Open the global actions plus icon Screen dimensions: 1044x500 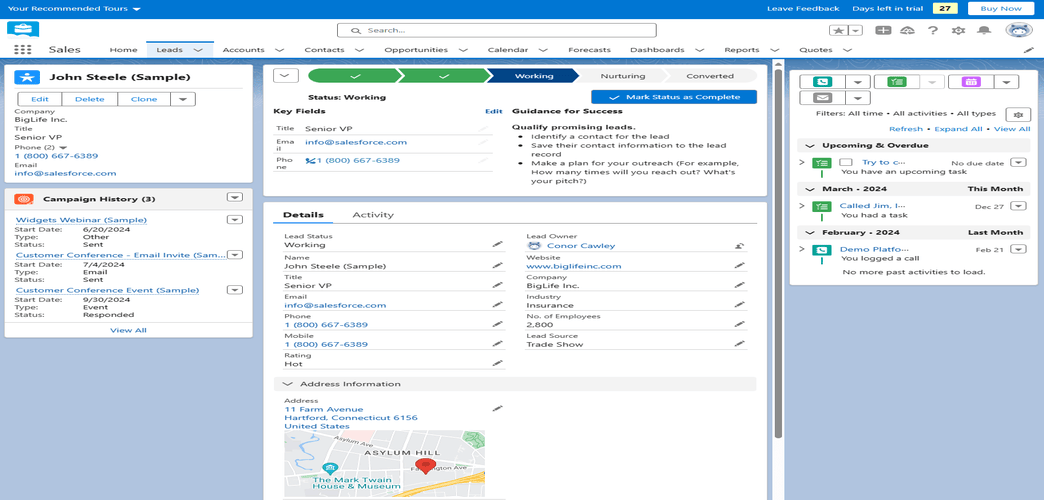pyautogui.click(x=884, y=30)
